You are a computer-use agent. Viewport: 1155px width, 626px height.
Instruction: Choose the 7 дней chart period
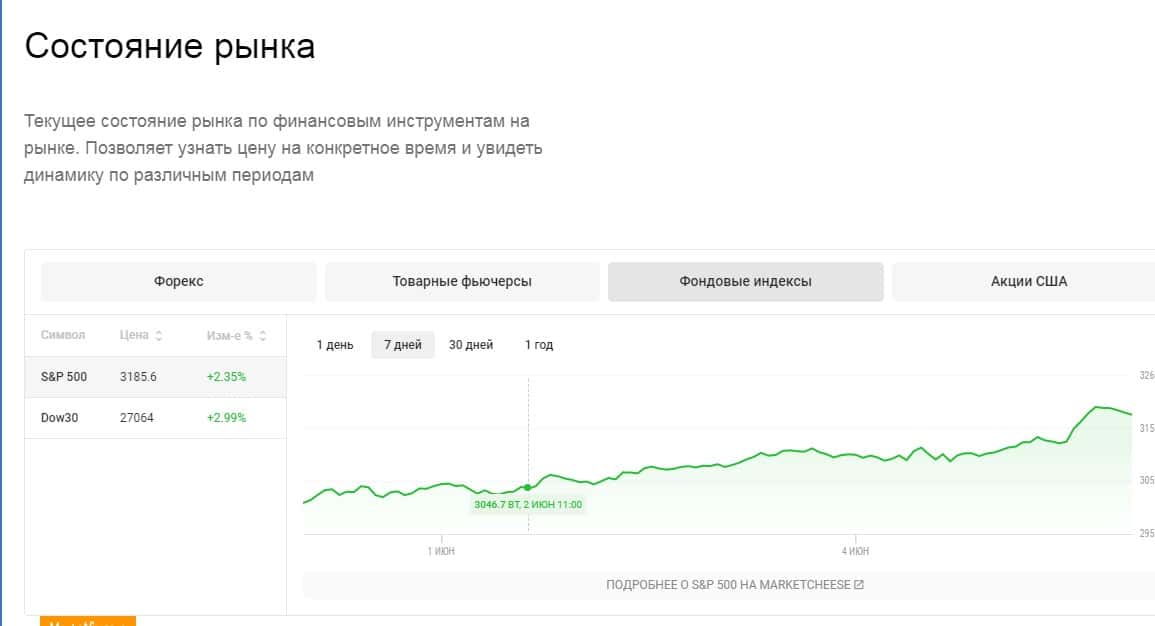point(403,345)
